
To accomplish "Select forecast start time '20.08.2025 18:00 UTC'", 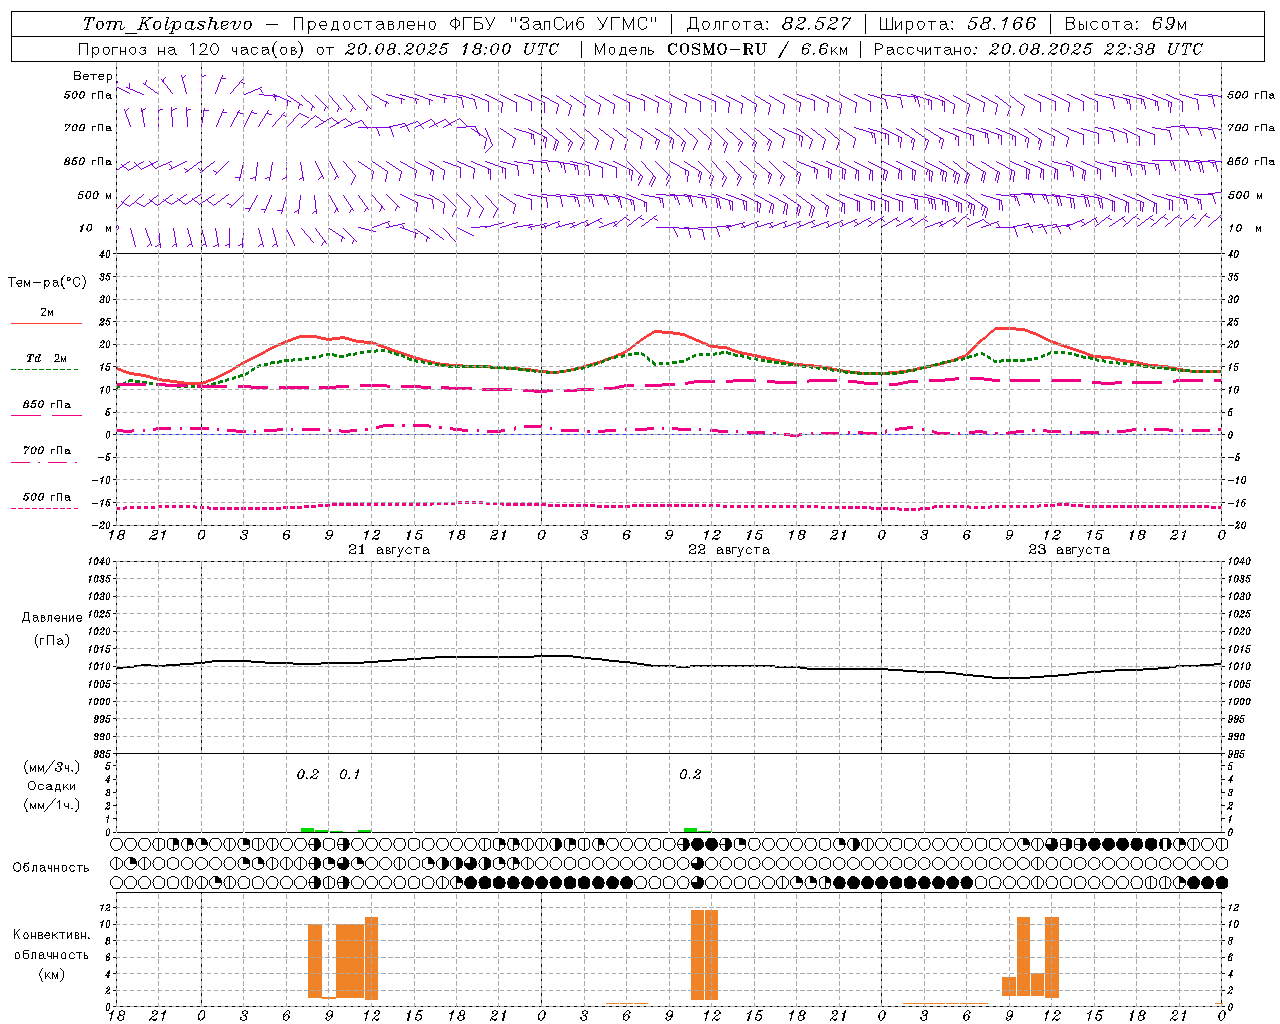I will click(451, 49).
